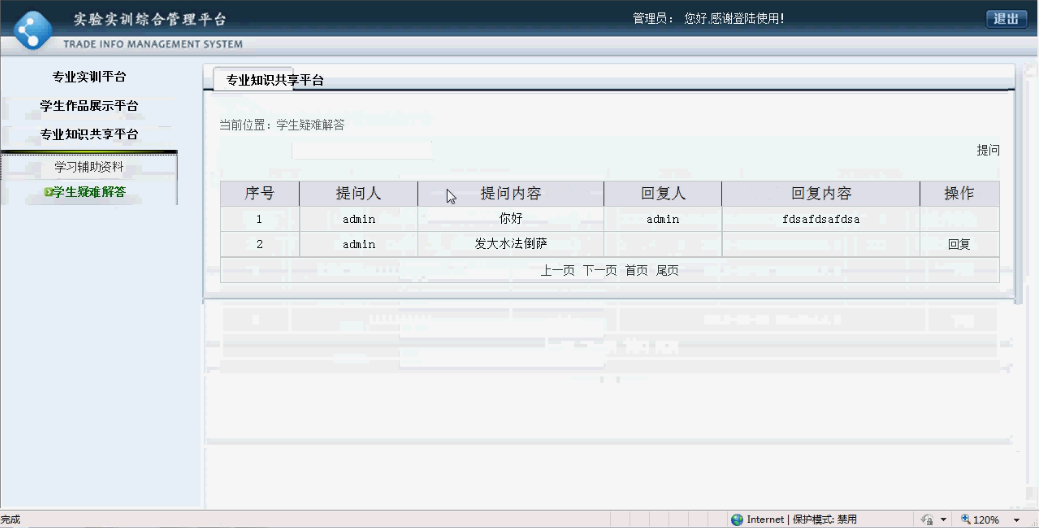The width and height of the screenshot is (1039, 528).
Task: Select 学习辅助资料 submenu item
Action: 89,167
